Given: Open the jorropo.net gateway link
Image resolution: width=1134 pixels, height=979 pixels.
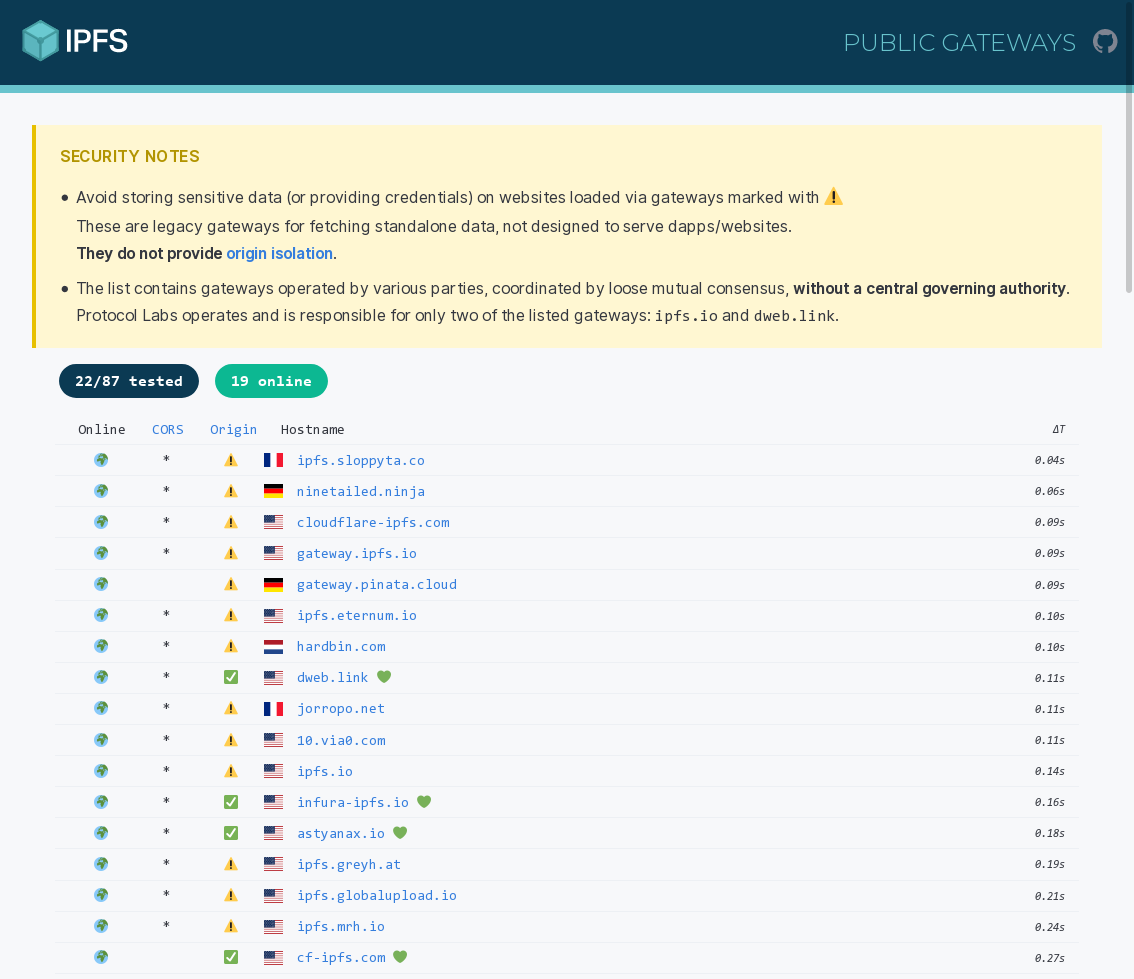Looking at the screenshot, I should click(341, 709).
